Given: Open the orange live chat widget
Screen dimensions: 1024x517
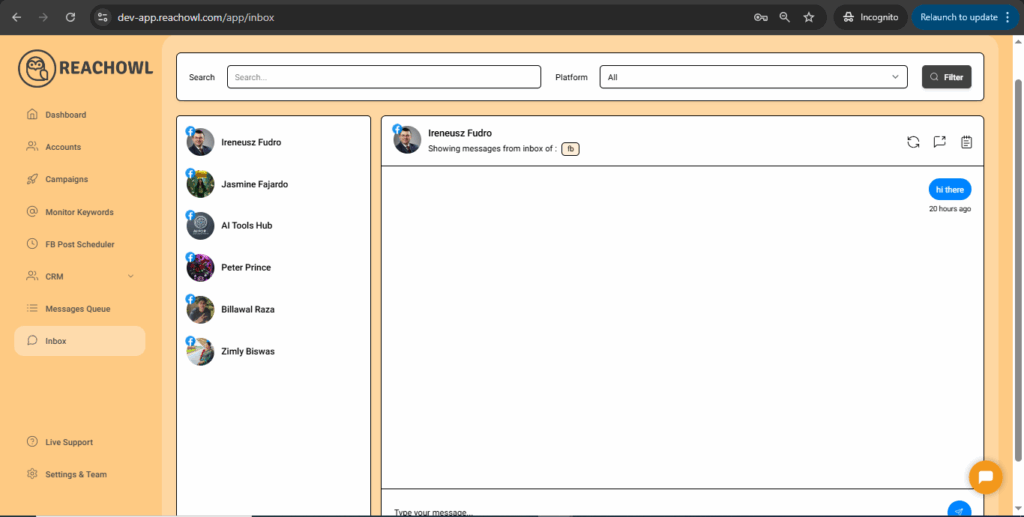Looking at the screenshot, I should coord(985,477).
